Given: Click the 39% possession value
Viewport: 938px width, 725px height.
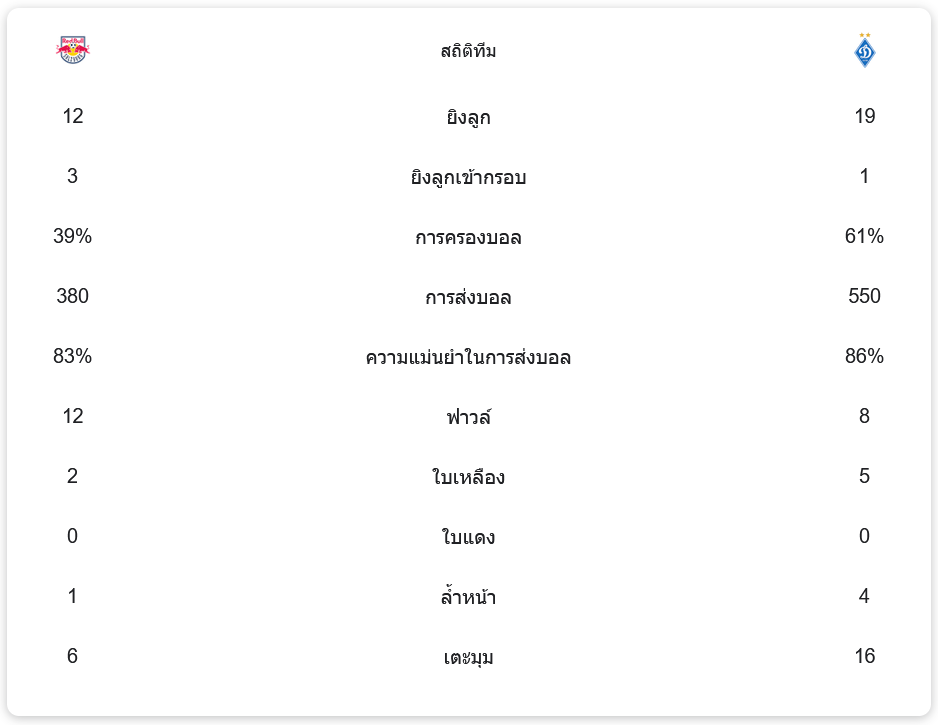Looking at the screenshot, I should click(x=72, y=236).
